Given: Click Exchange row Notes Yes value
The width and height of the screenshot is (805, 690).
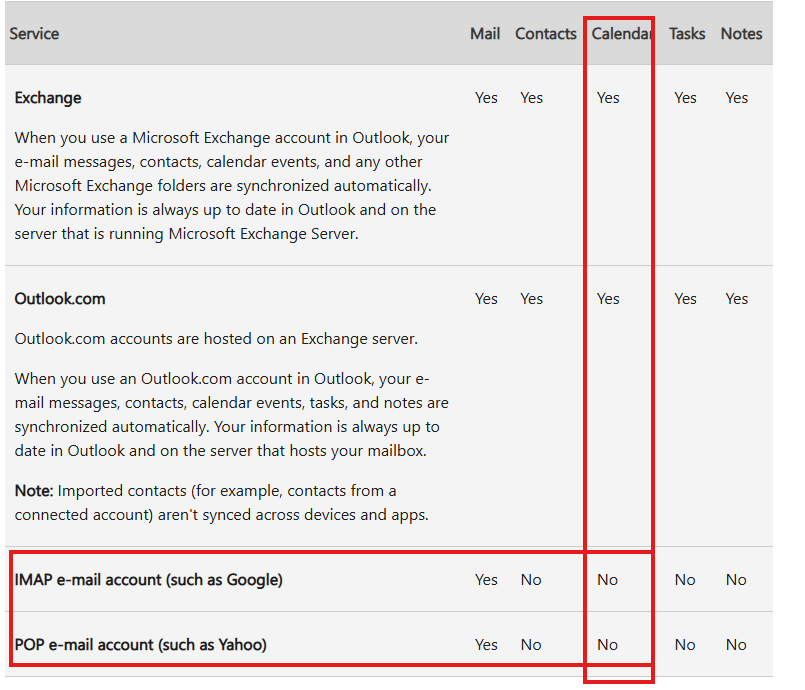Looking at the screenshot, I should pos(737,98).
